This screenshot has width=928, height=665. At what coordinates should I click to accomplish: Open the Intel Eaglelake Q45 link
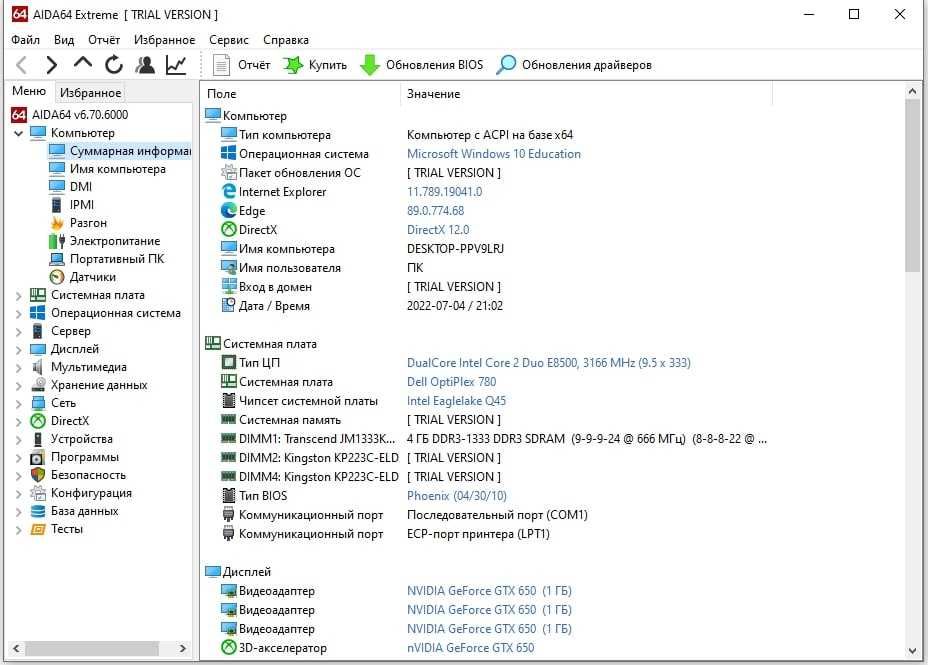[456, 401]
